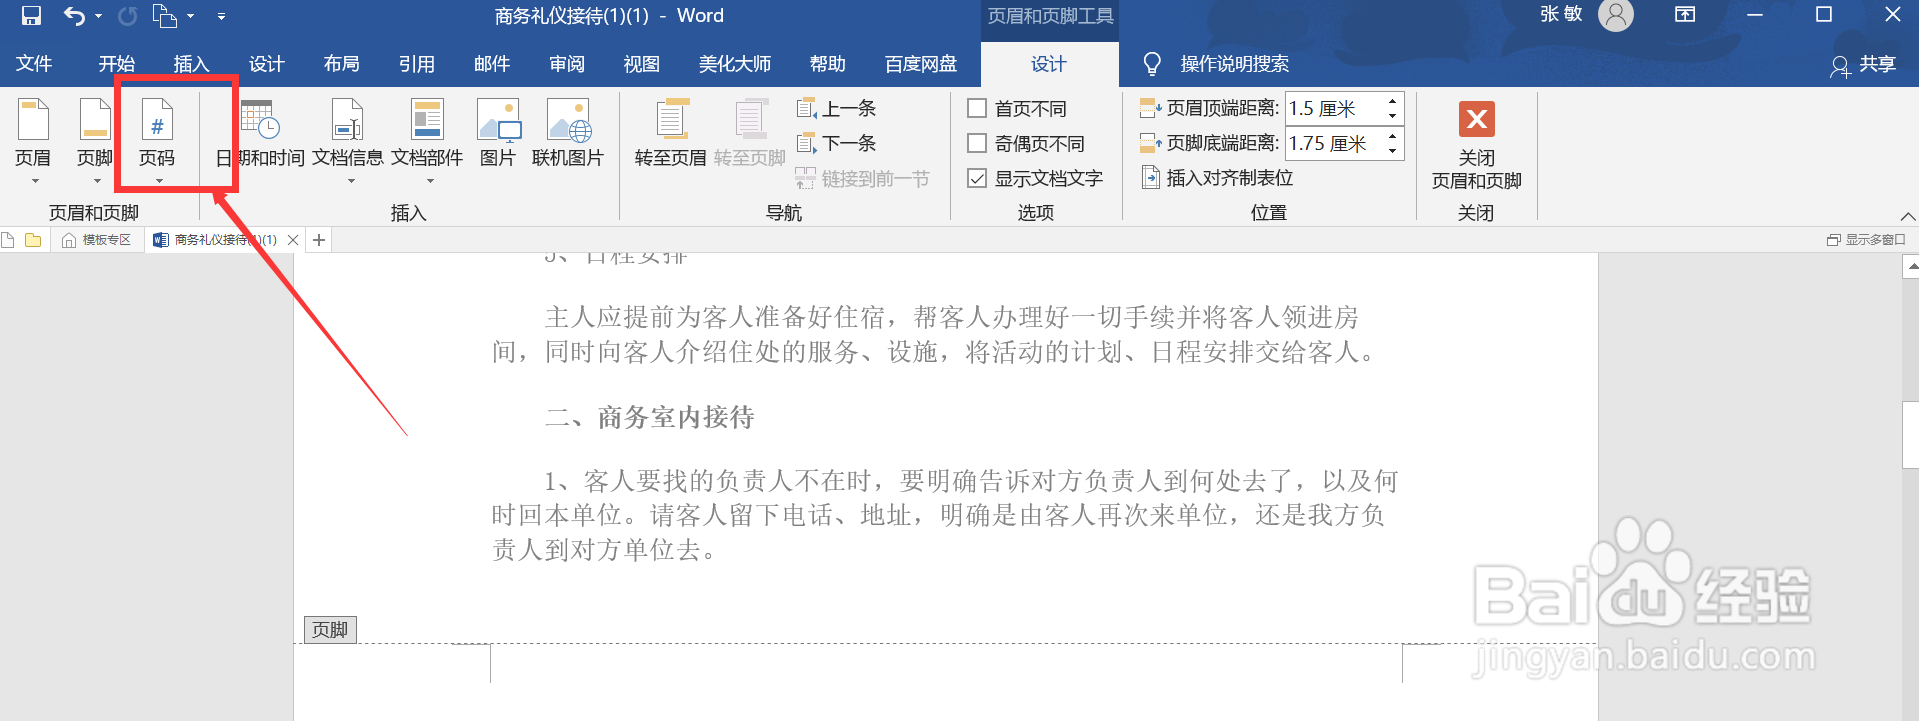Close the 商务礼仪接待(1)(1) document tab
This screenshot has height=721, width=1919.
point(293,240)
